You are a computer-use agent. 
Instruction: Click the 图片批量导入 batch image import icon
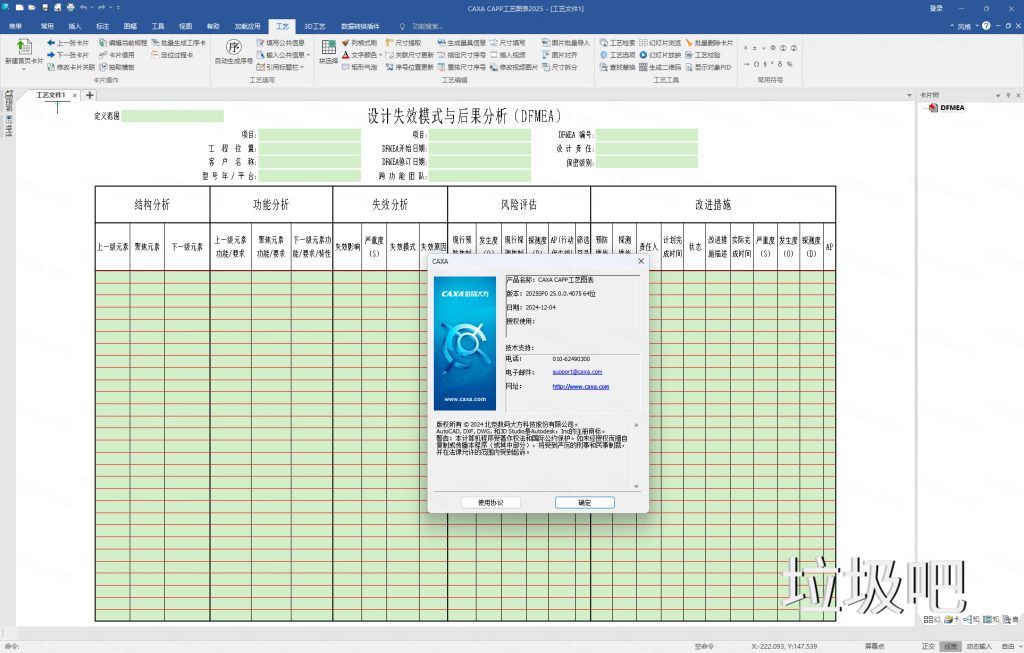click(567, 42)
